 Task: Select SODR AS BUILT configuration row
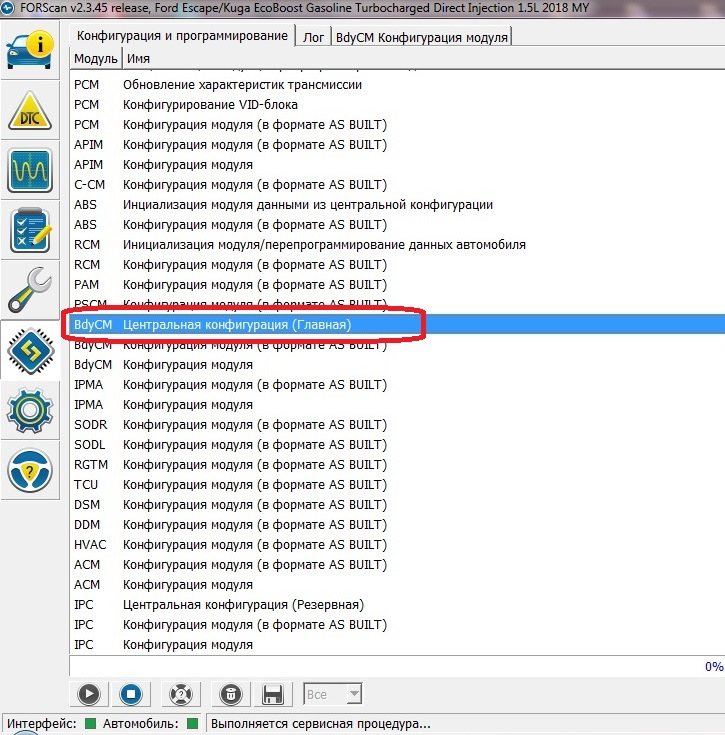pyautogui.click(x=397, y=425)
